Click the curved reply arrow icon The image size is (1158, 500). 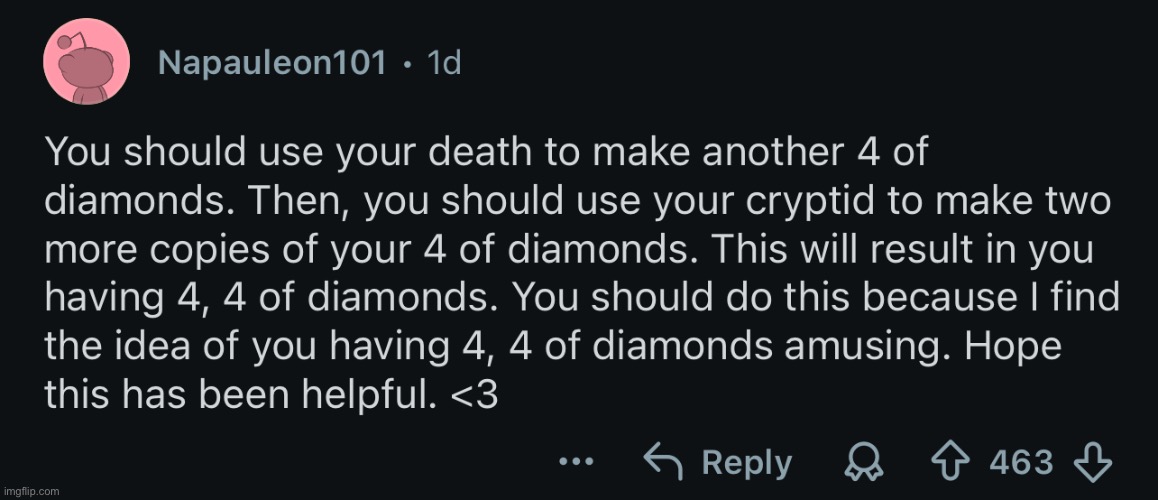tap(661, 462)
